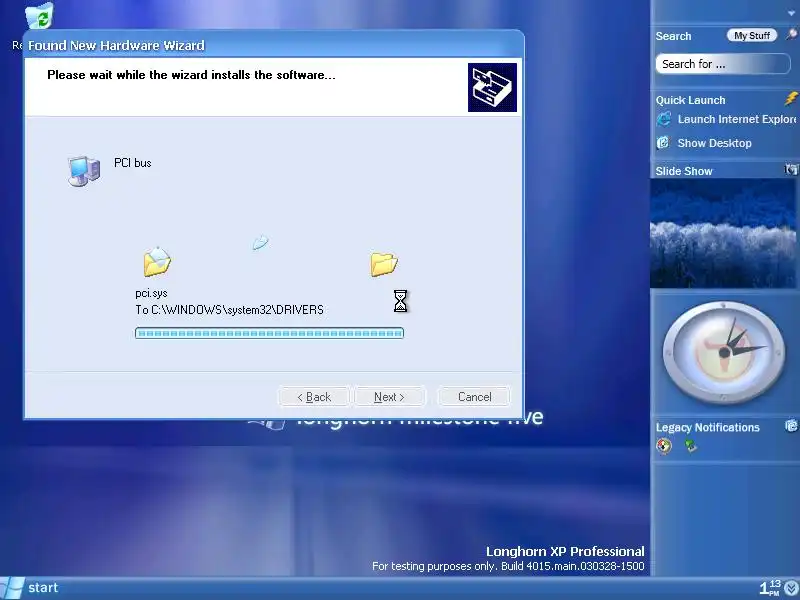Click the Quick Launch section header
The width and height of the screenshot is (800, 600).
point(690,100)
